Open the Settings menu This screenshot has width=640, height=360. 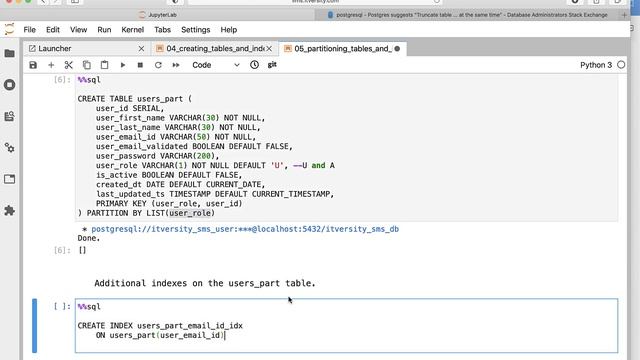point(196,30)
